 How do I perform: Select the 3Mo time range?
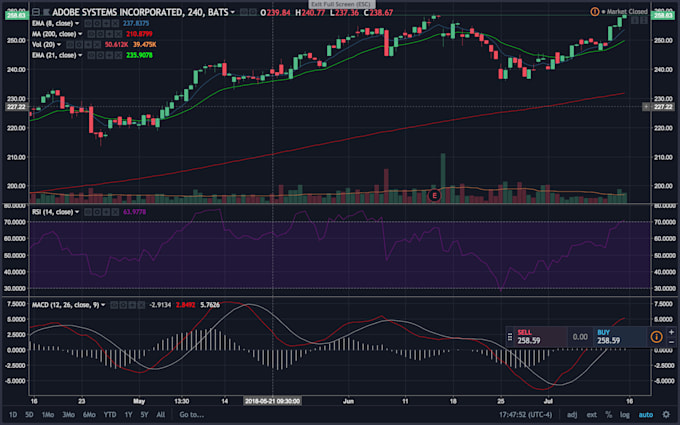(69, 415)
